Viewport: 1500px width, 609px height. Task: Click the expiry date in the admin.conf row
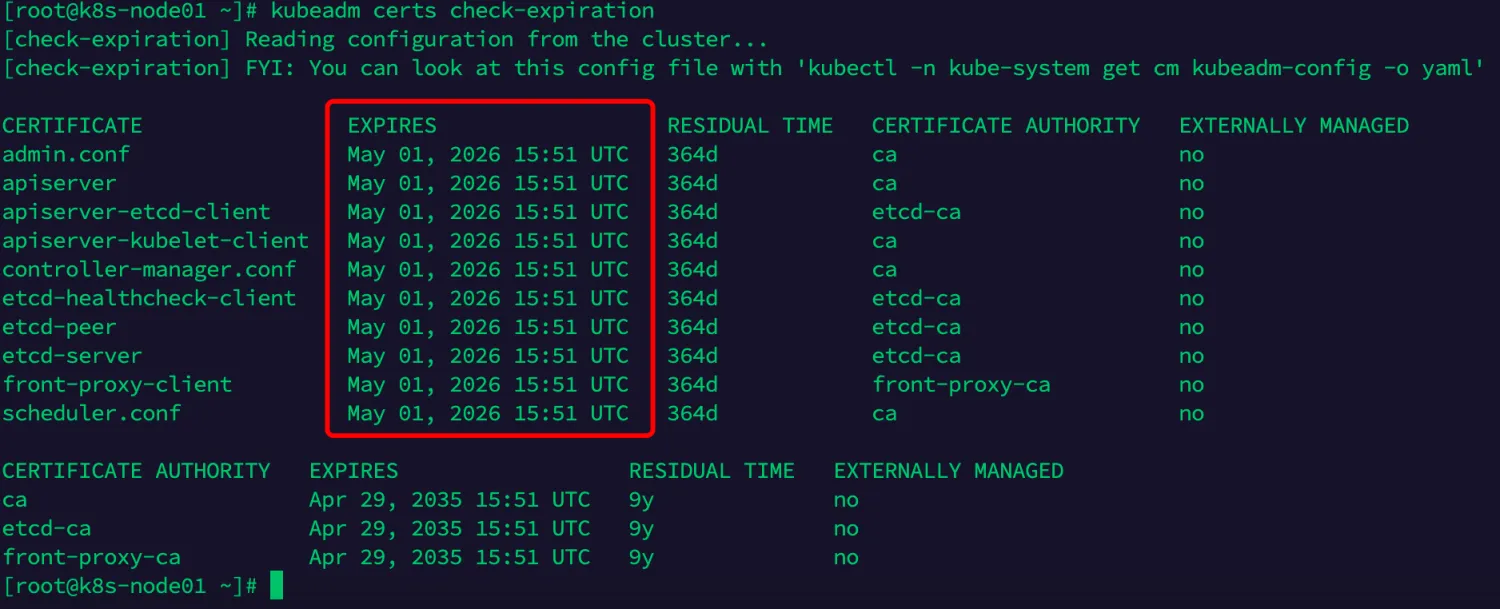point(488,154)
